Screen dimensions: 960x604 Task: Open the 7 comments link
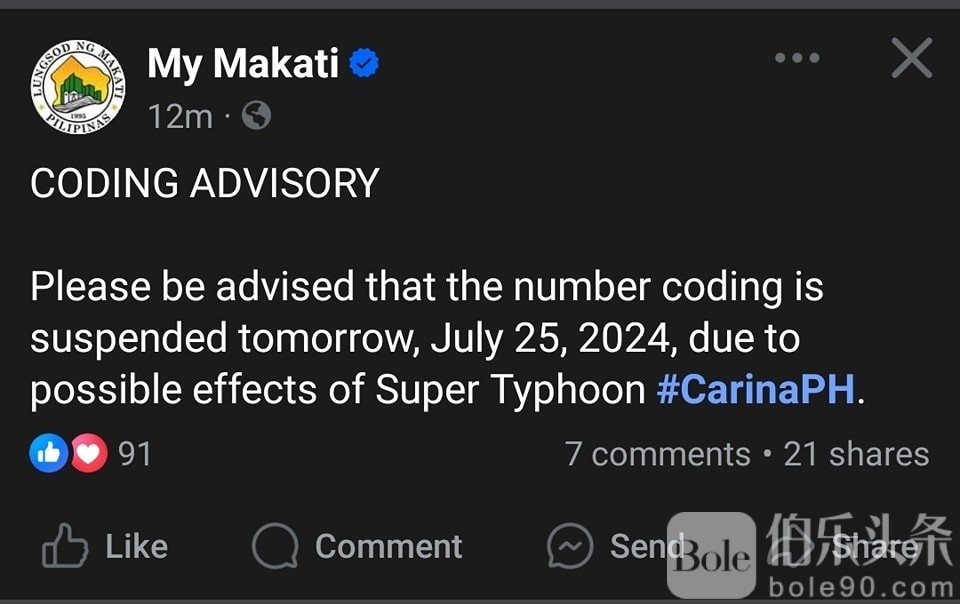click(x=657, y=454)
